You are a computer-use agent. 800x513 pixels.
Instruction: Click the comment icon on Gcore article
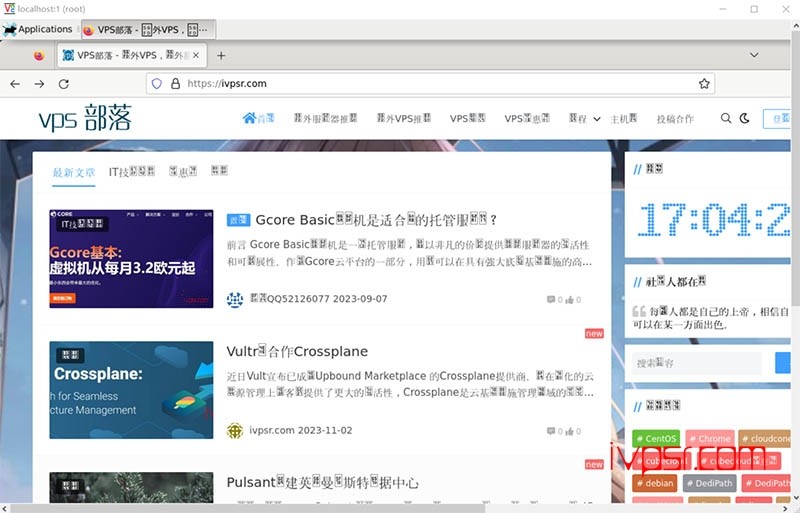[x=551, y=300]
